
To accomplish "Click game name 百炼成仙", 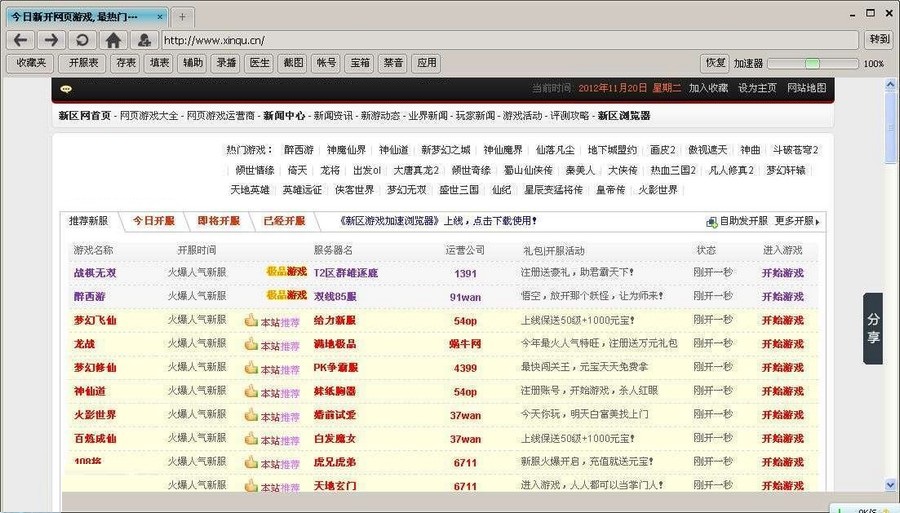I will pyautogui.click(x=95, y=439).
